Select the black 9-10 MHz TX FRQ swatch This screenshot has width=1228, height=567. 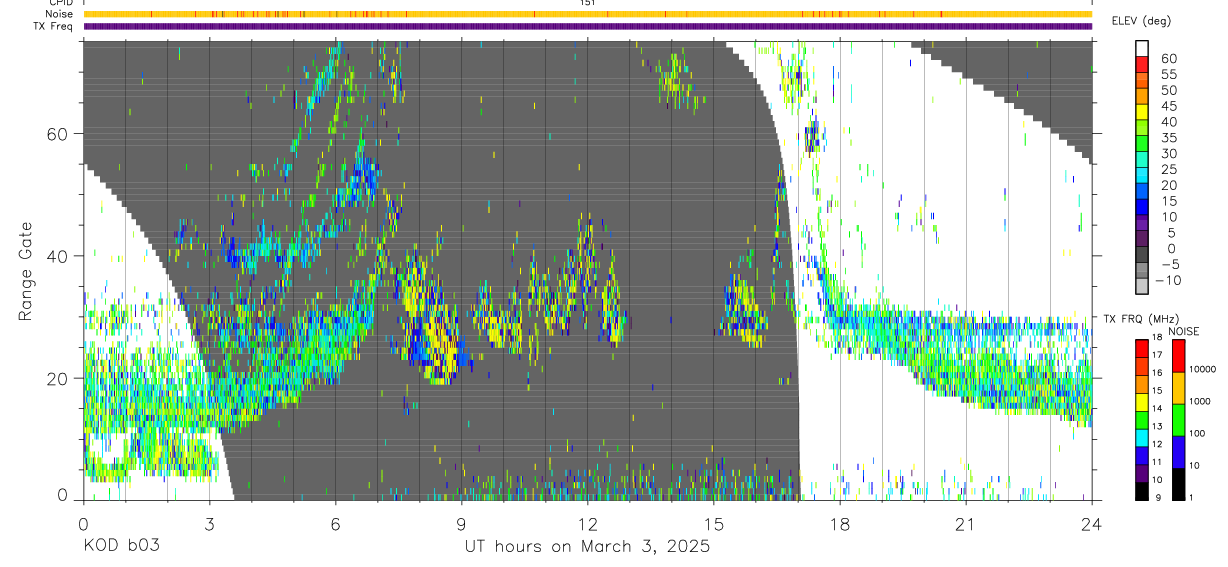coord(1142,490)
